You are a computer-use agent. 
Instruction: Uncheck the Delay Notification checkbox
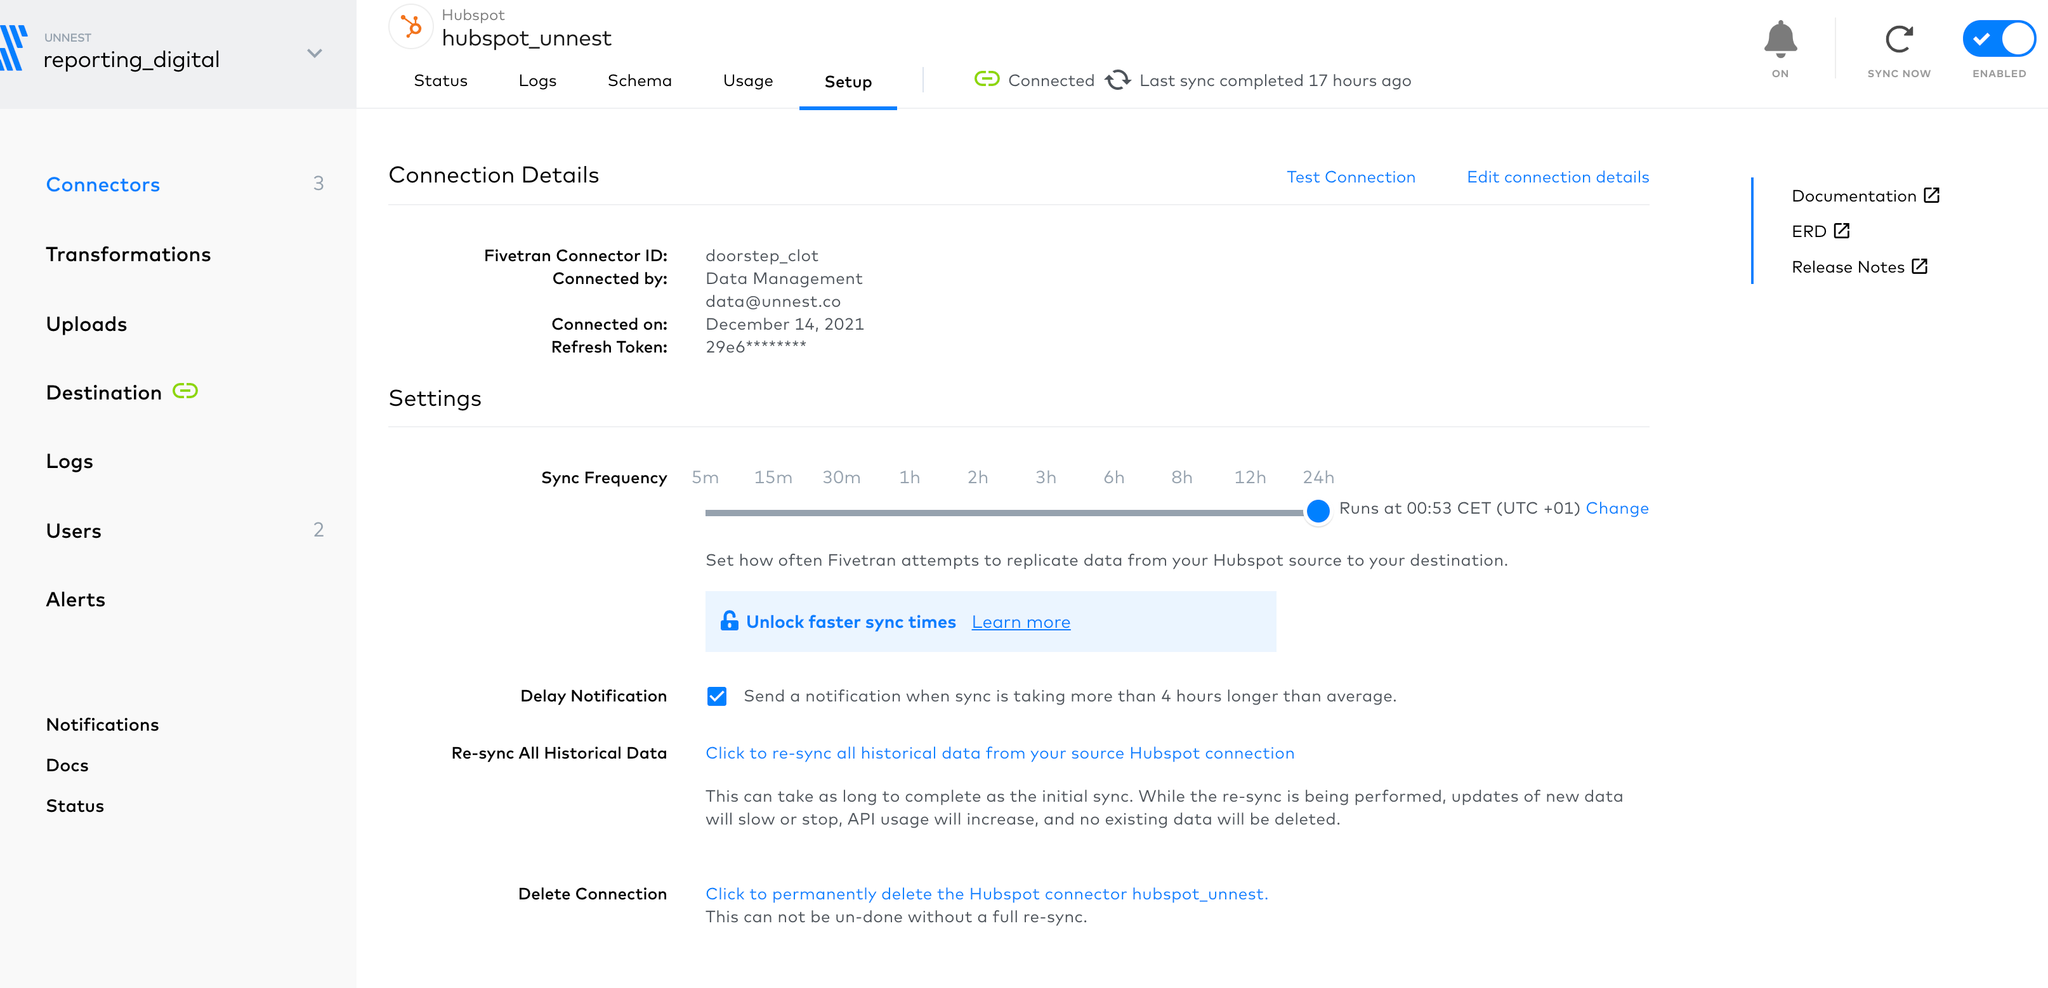[x=717, y=696]
